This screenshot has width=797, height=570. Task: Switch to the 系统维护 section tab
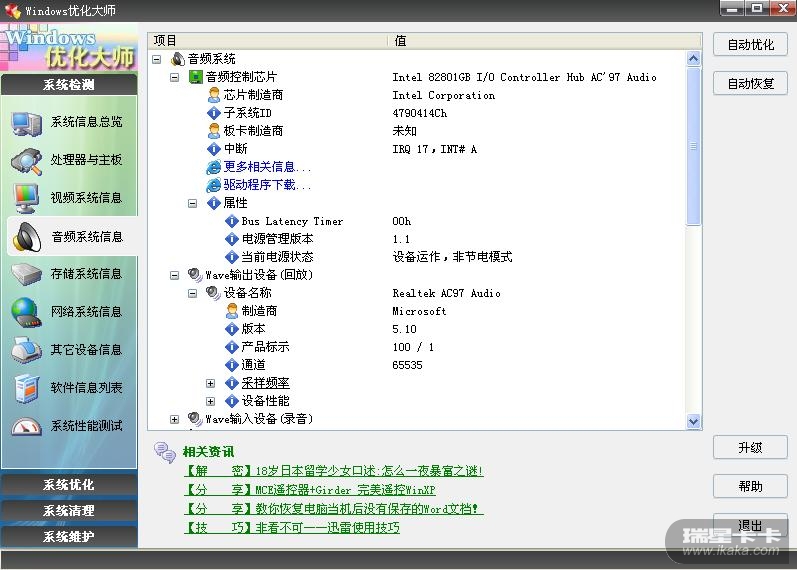tap(69, 536)
